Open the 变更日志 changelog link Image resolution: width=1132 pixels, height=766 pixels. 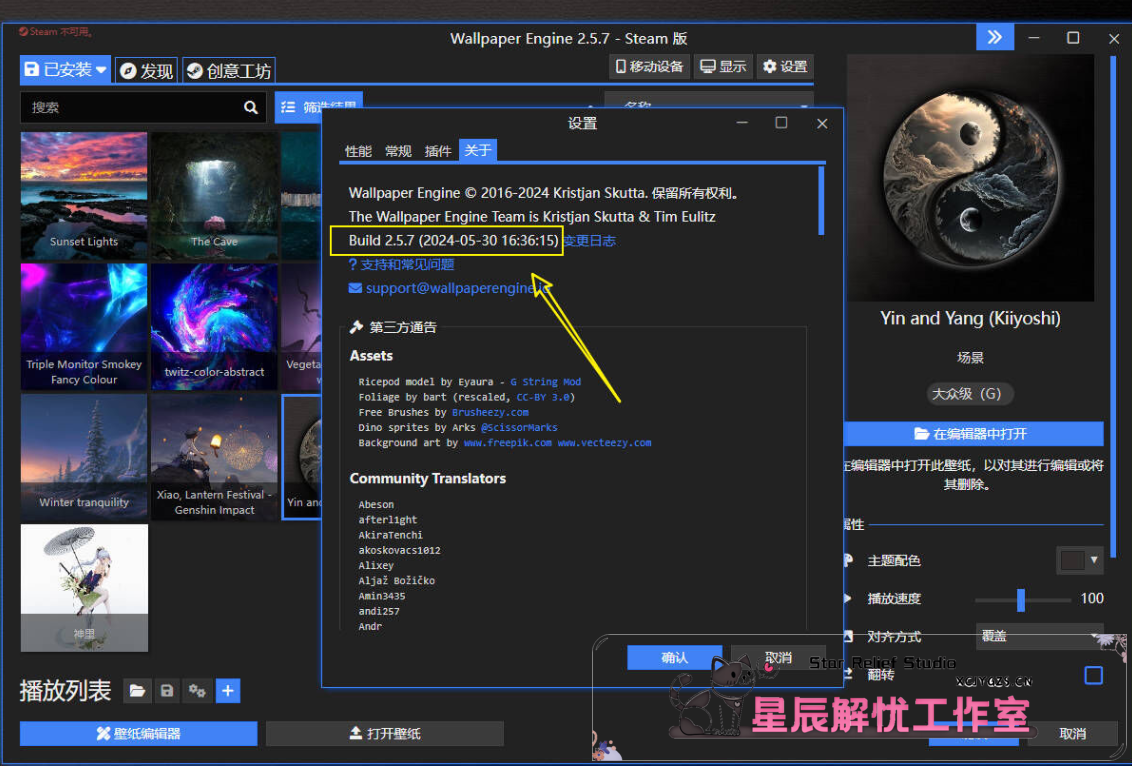coord(590,241)
